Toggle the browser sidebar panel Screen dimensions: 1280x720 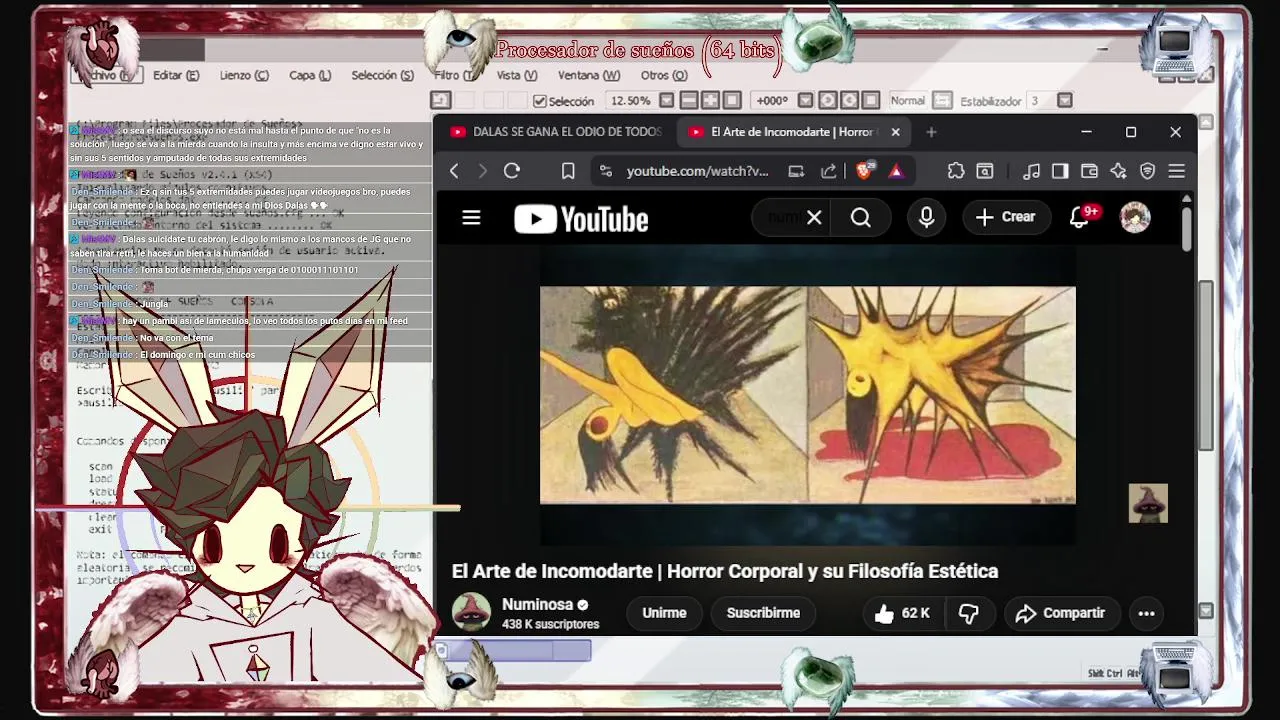click(1060, 171)
